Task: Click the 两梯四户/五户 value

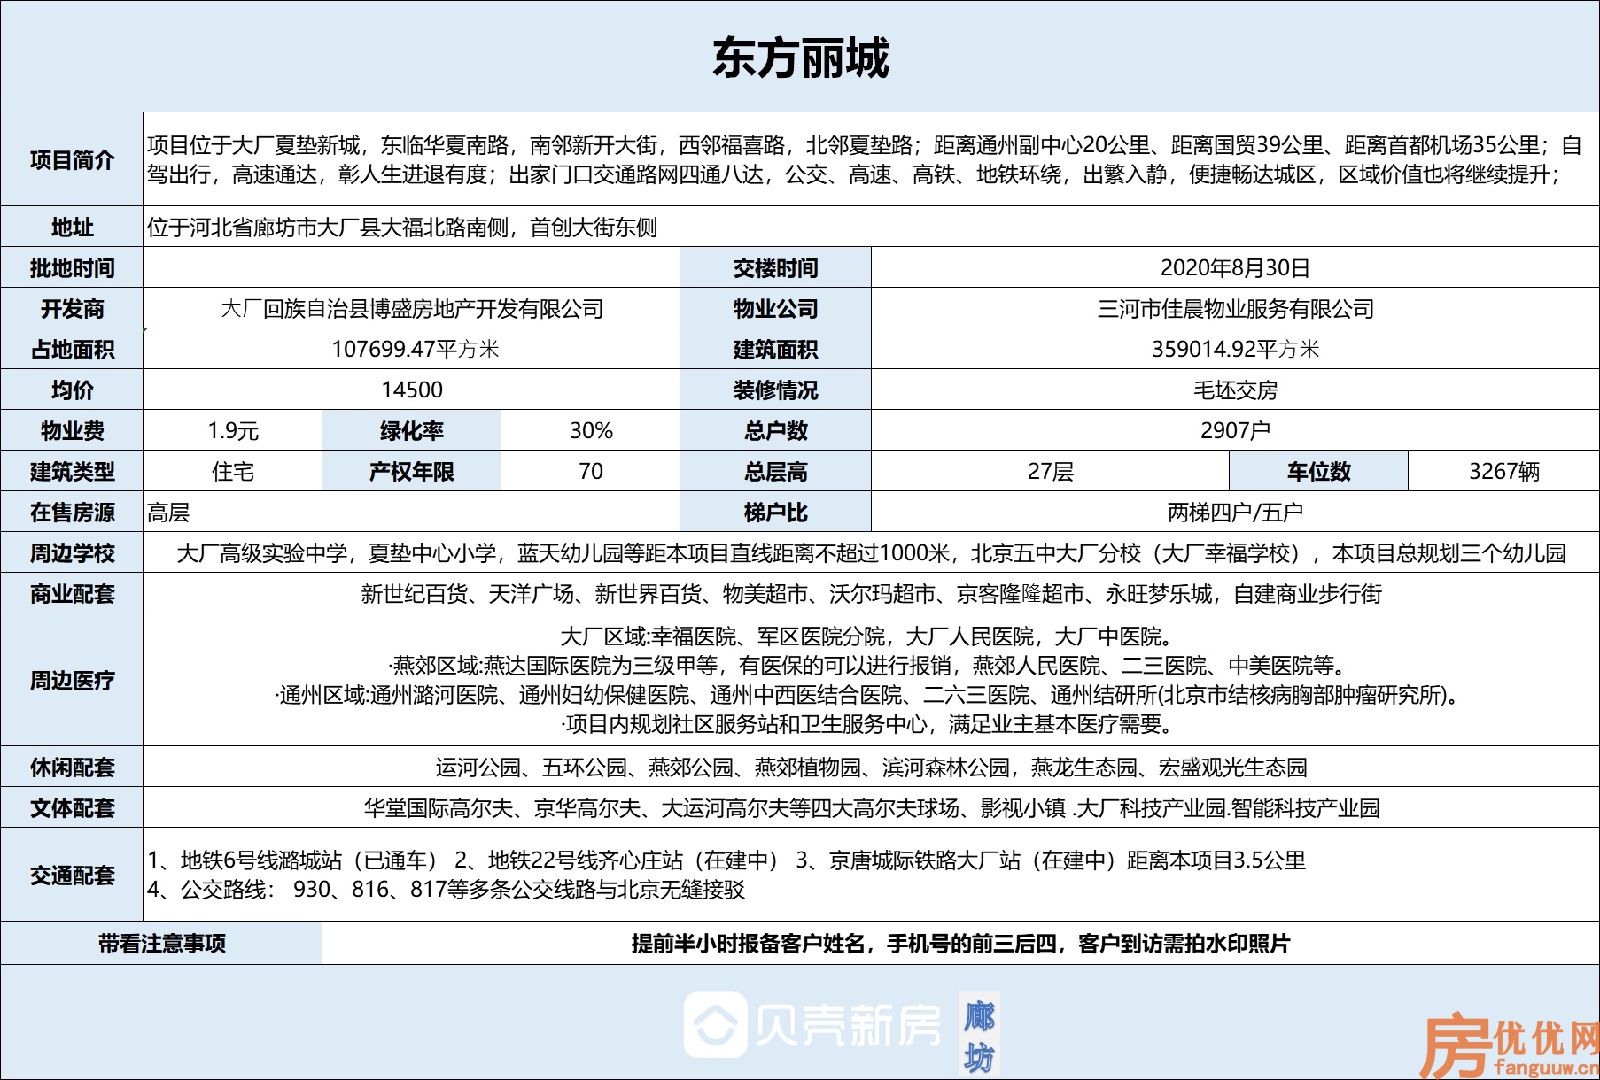Action: pyautogui.click(x=1235, y=512)
